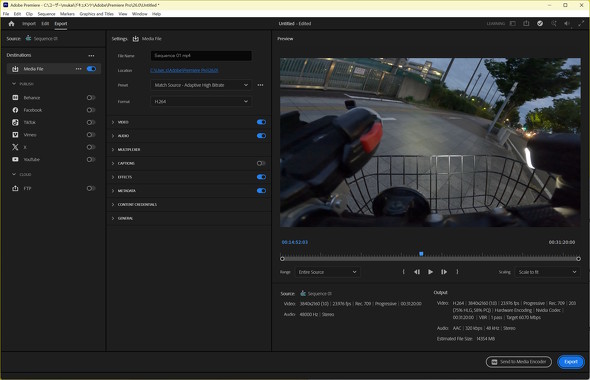Open Preset three-dot more options
This screenshot has height=380, width=590.
(x=260, y=85)
